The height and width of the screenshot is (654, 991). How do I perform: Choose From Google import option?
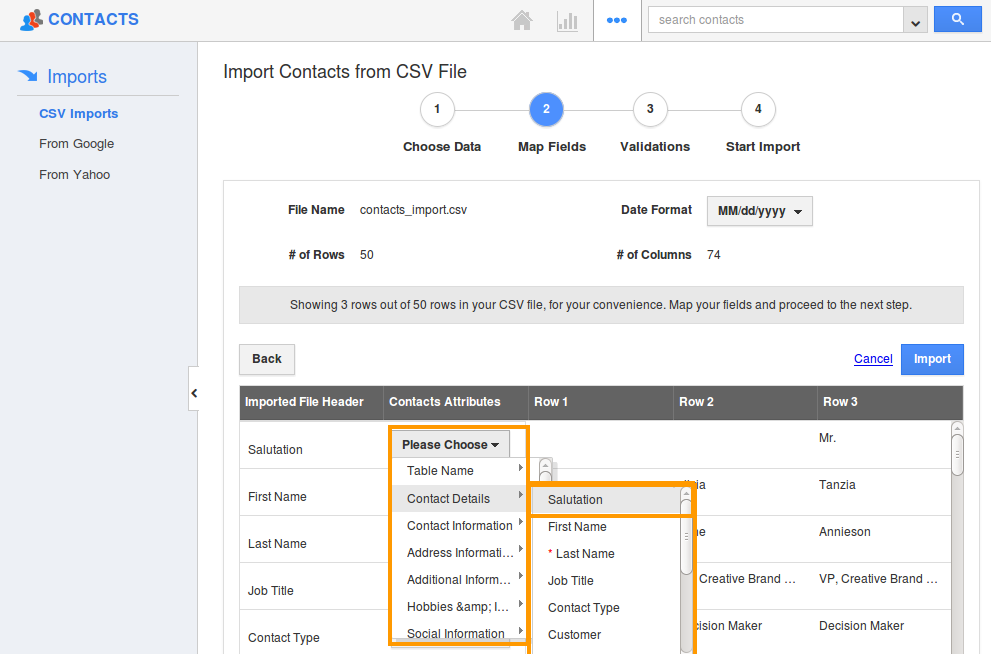pos(76,144)
